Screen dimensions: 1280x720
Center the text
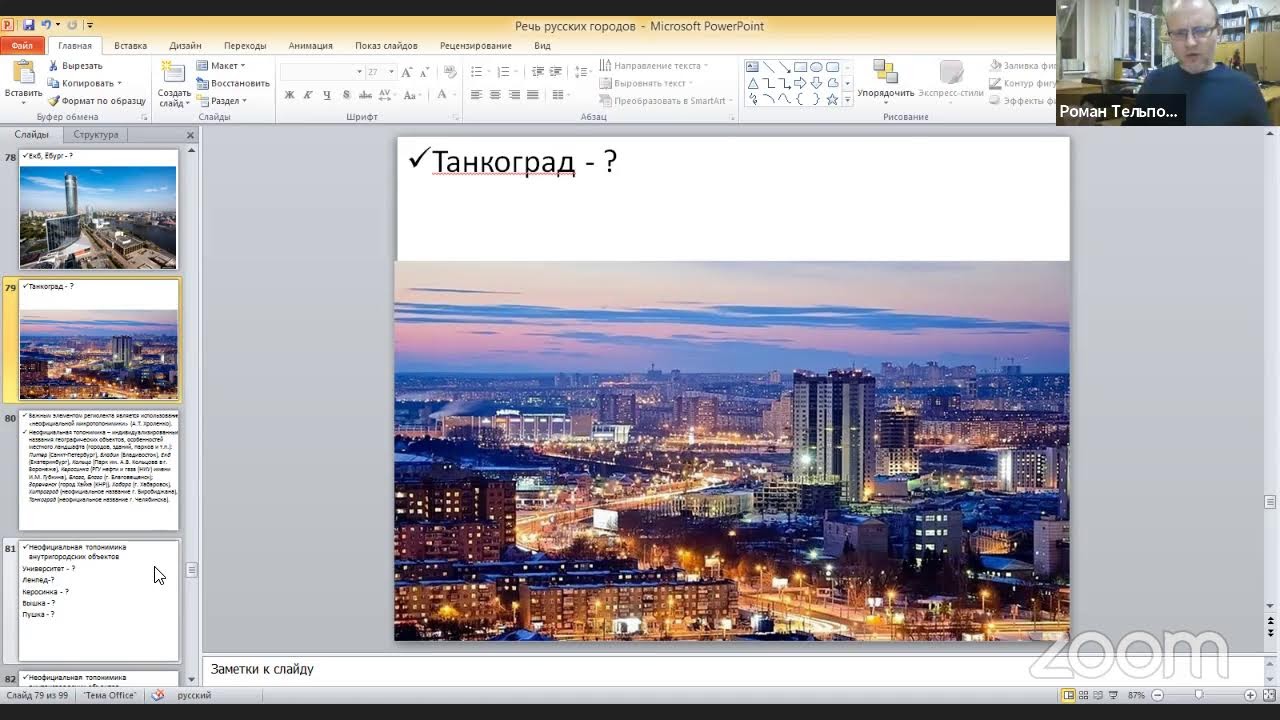[x=495, y=95]
